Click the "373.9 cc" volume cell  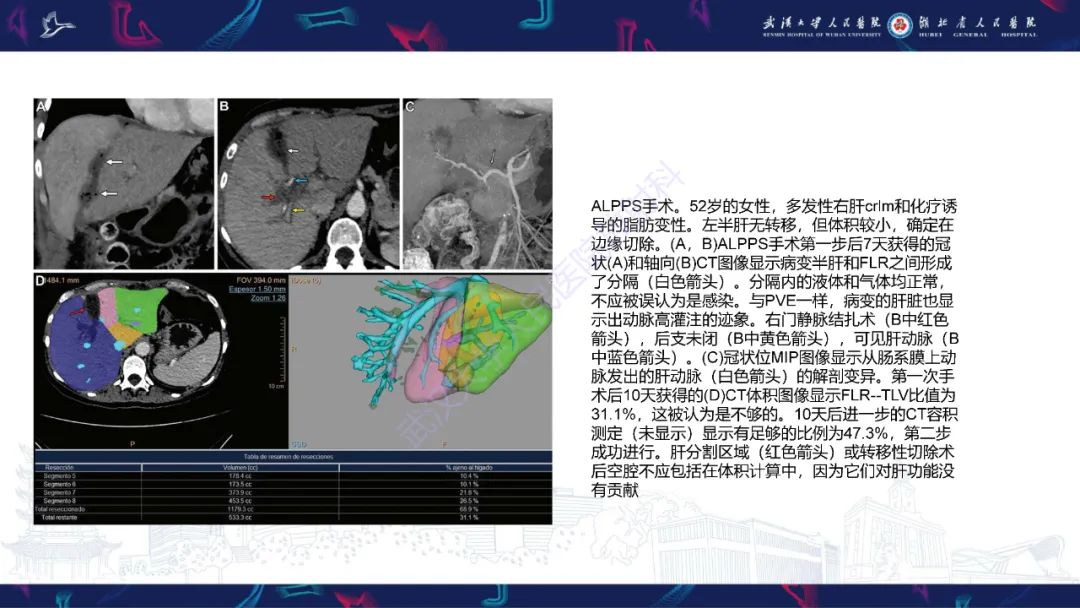[240, 492]
